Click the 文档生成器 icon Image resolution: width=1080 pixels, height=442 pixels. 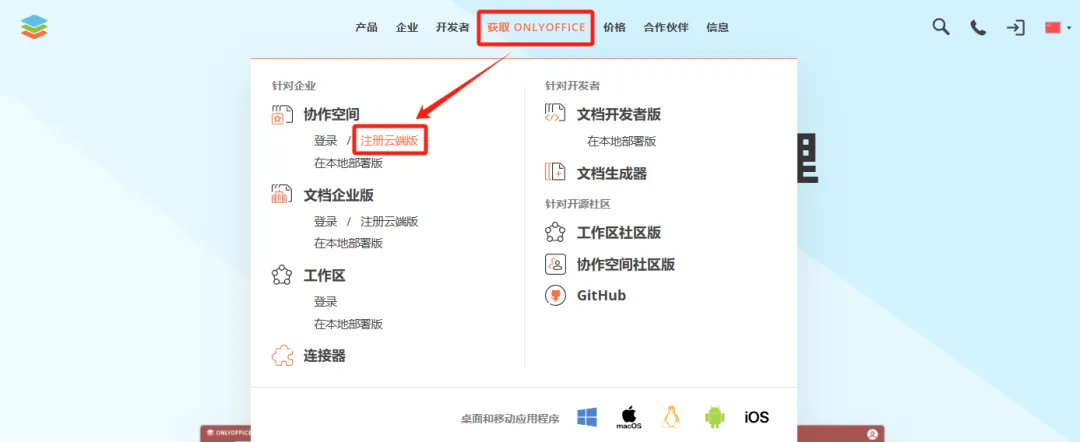(554, 172)
